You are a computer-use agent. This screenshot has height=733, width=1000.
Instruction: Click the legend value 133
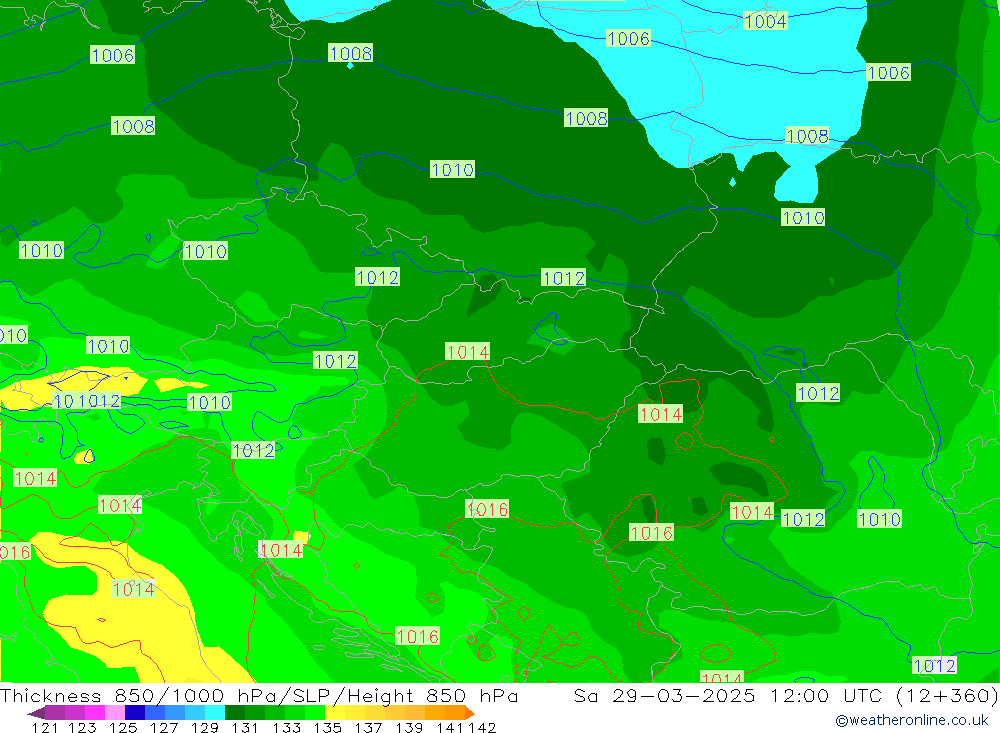286,727
